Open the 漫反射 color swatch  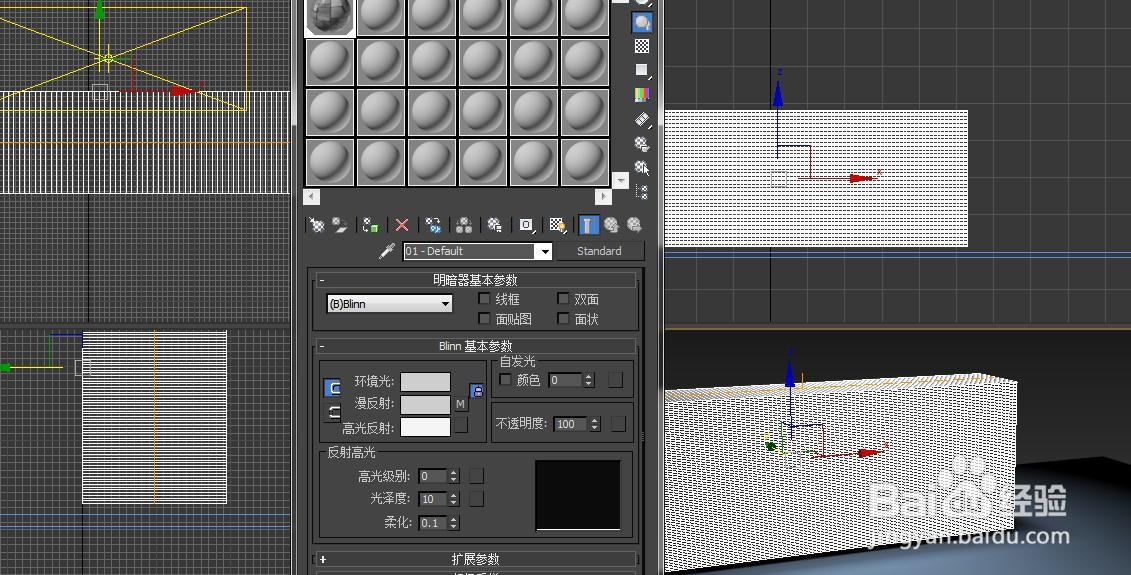point(426,405)
